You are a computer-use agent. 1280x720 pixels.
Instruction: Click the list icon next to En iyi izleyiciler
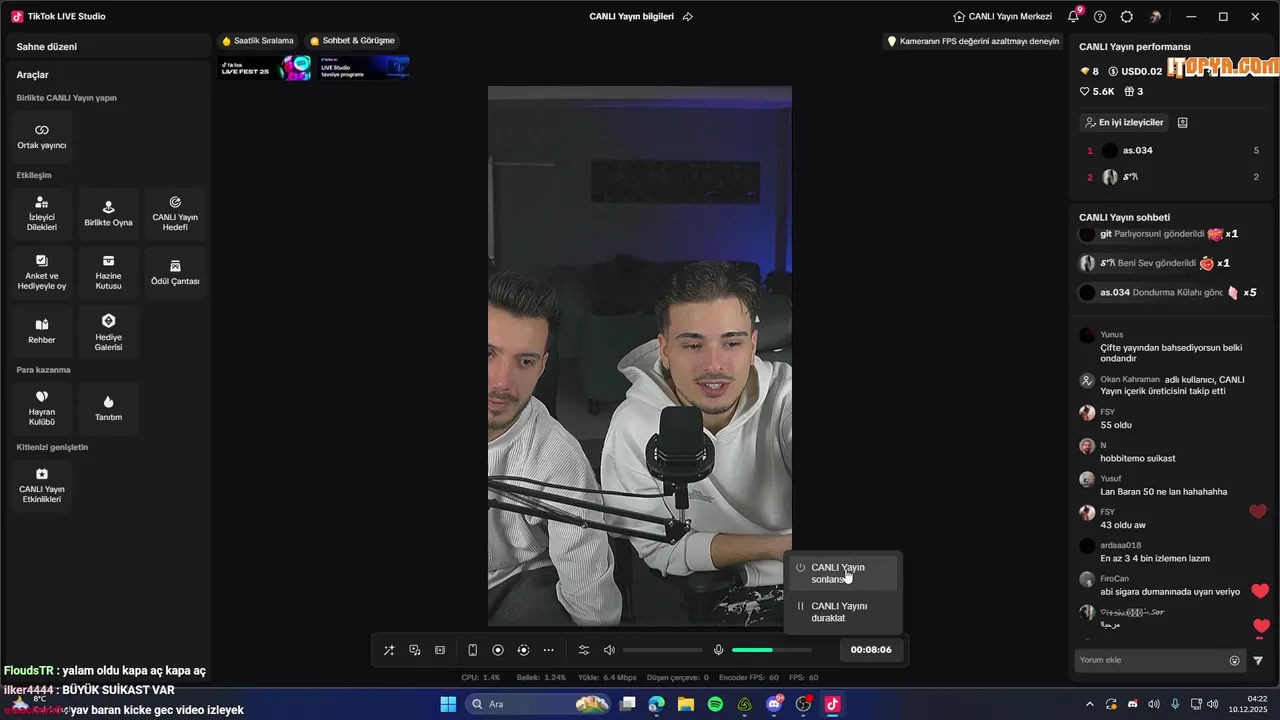point(1183,122)
